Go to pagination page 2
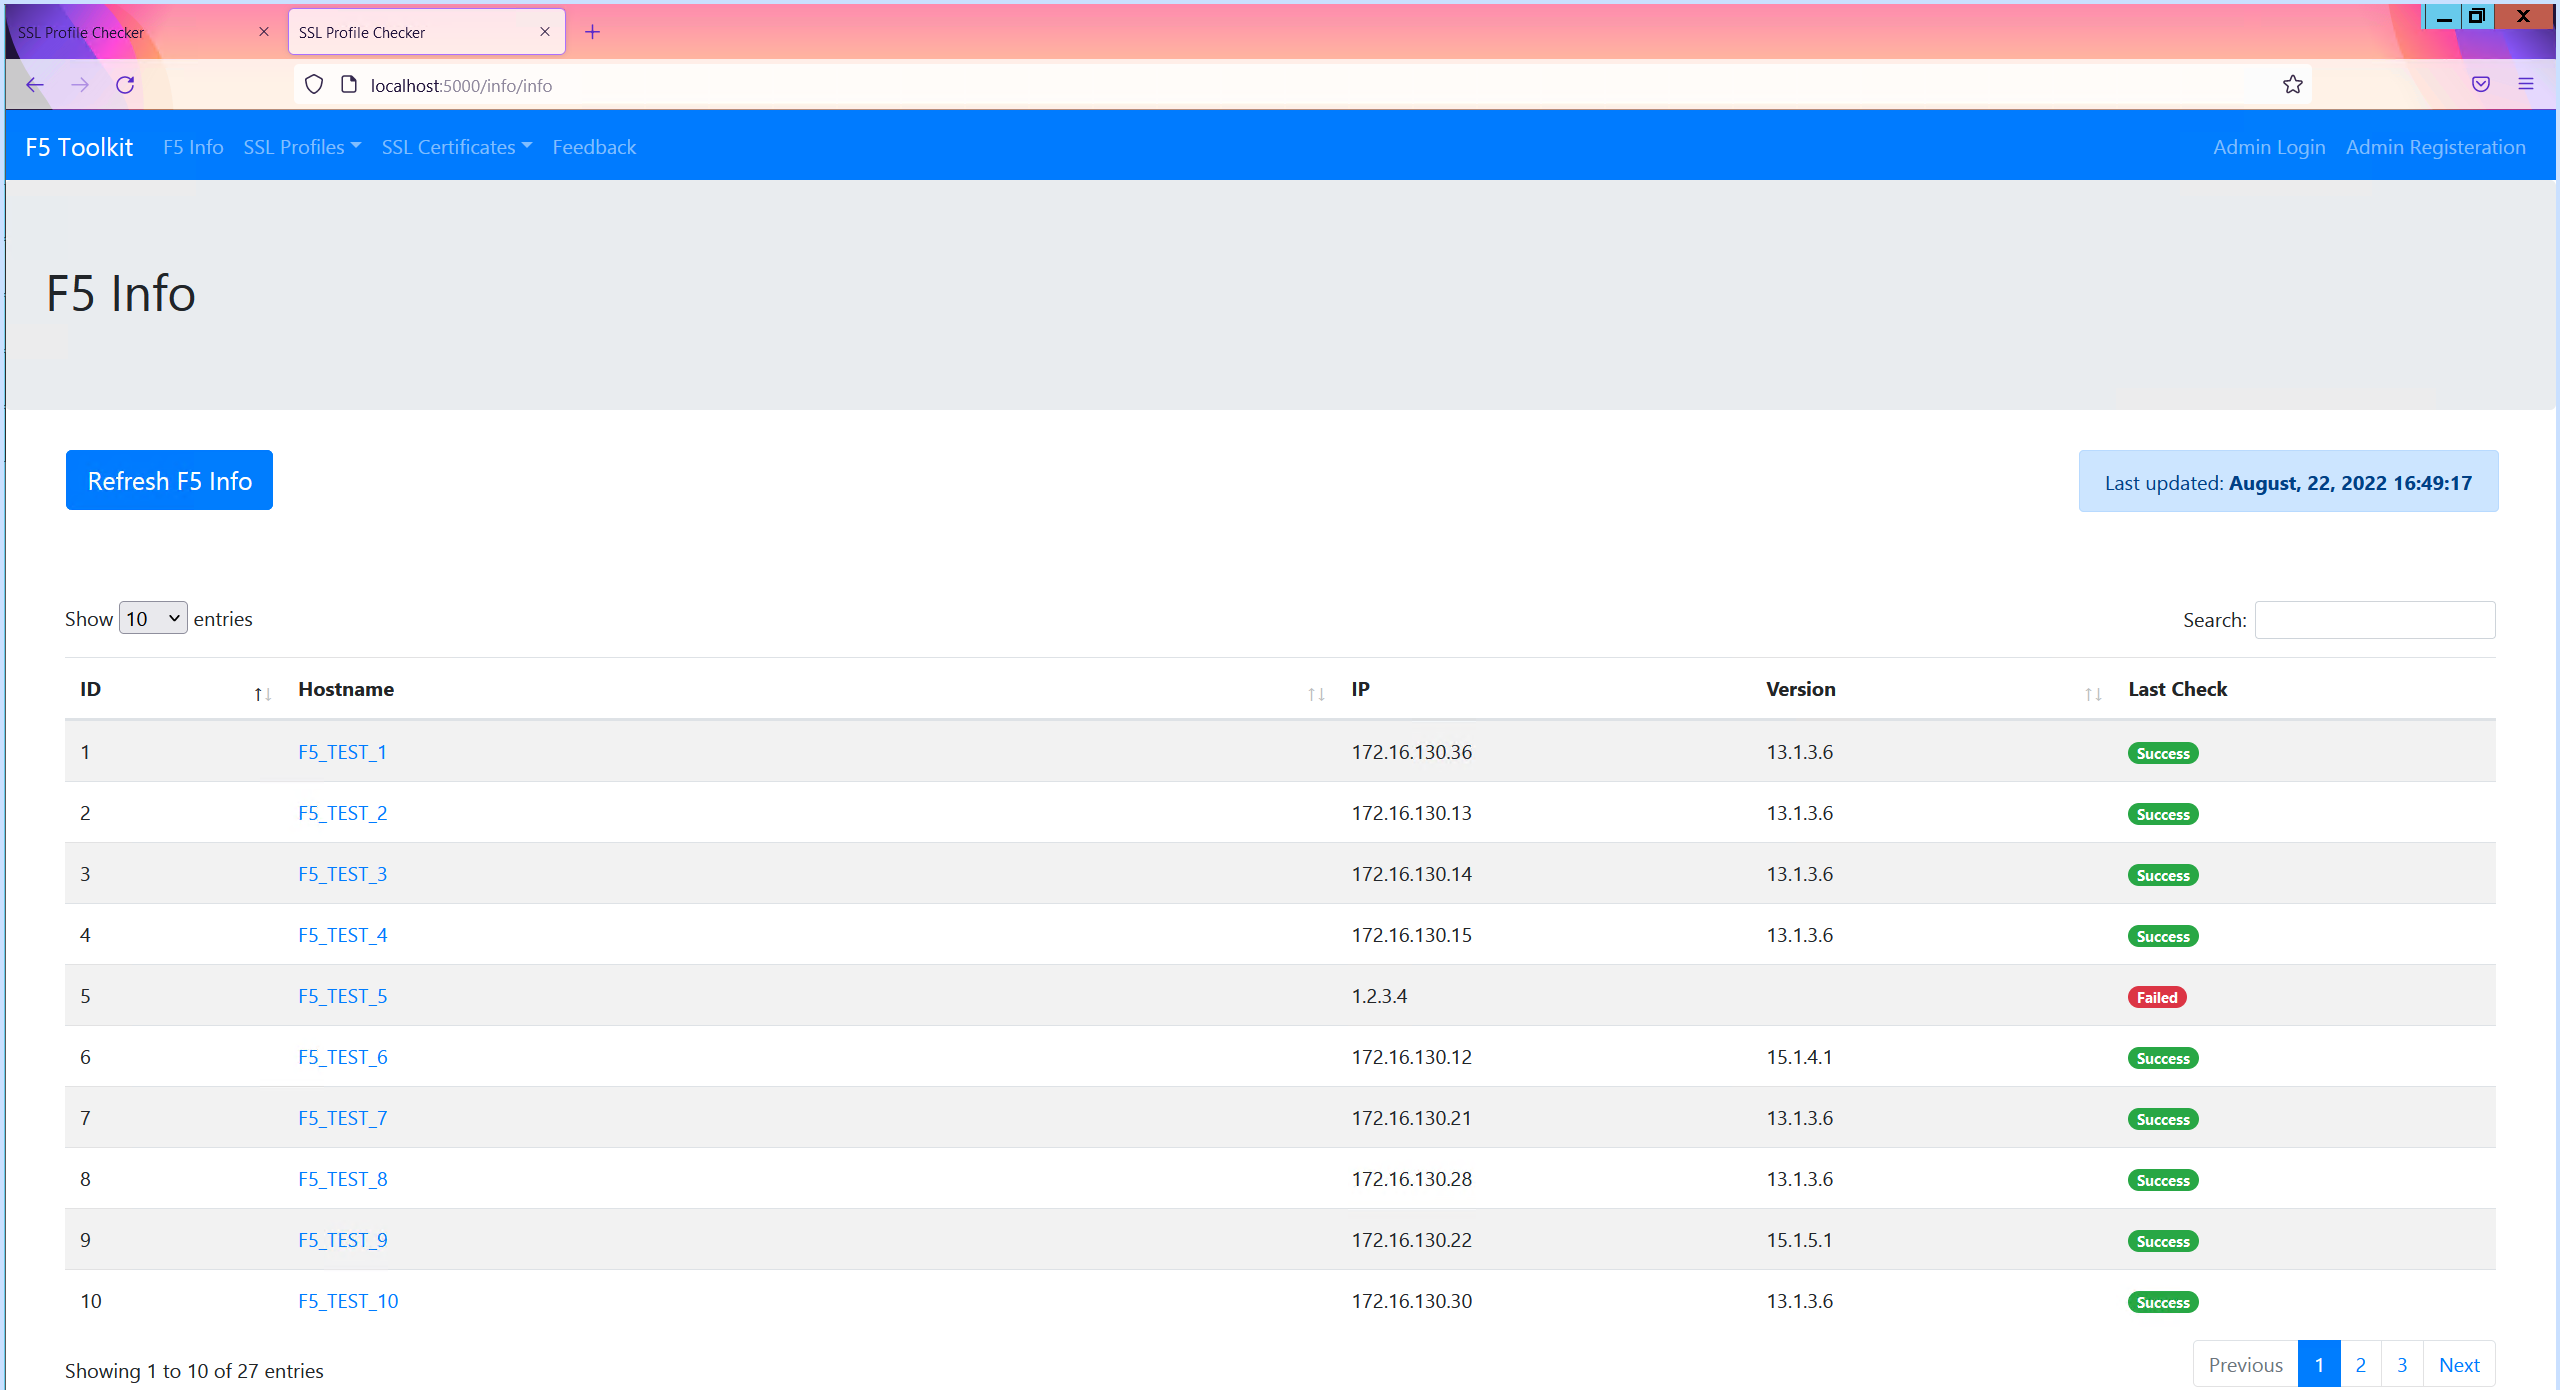Image resolution: width=2560 pixels, height=1390 pixels. tap(2360, 1365)
